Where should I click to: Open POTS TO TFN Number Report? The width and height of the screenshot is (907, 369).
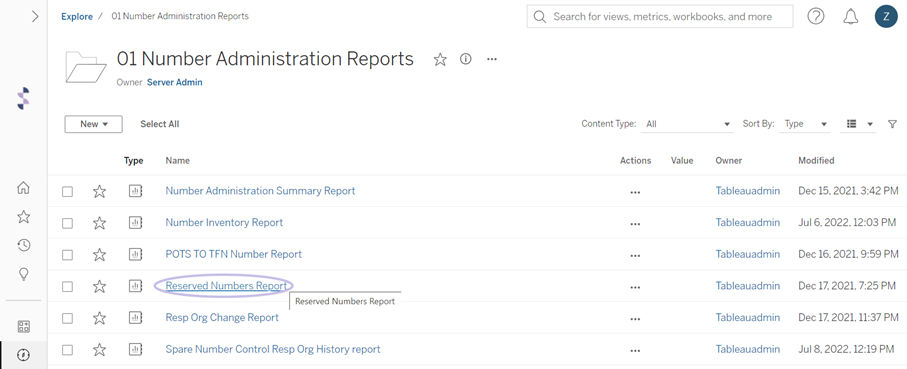(x=234, y=254)
